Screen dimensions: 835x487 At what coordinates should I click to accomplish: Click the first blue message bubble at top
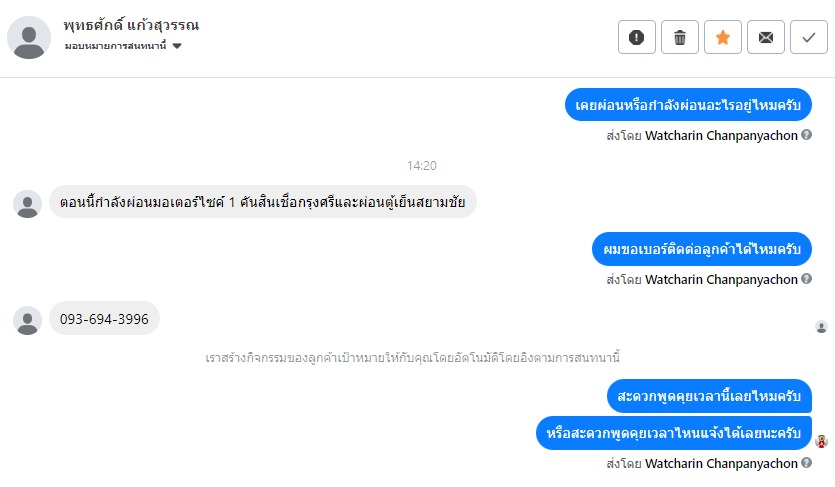[688, 104]
